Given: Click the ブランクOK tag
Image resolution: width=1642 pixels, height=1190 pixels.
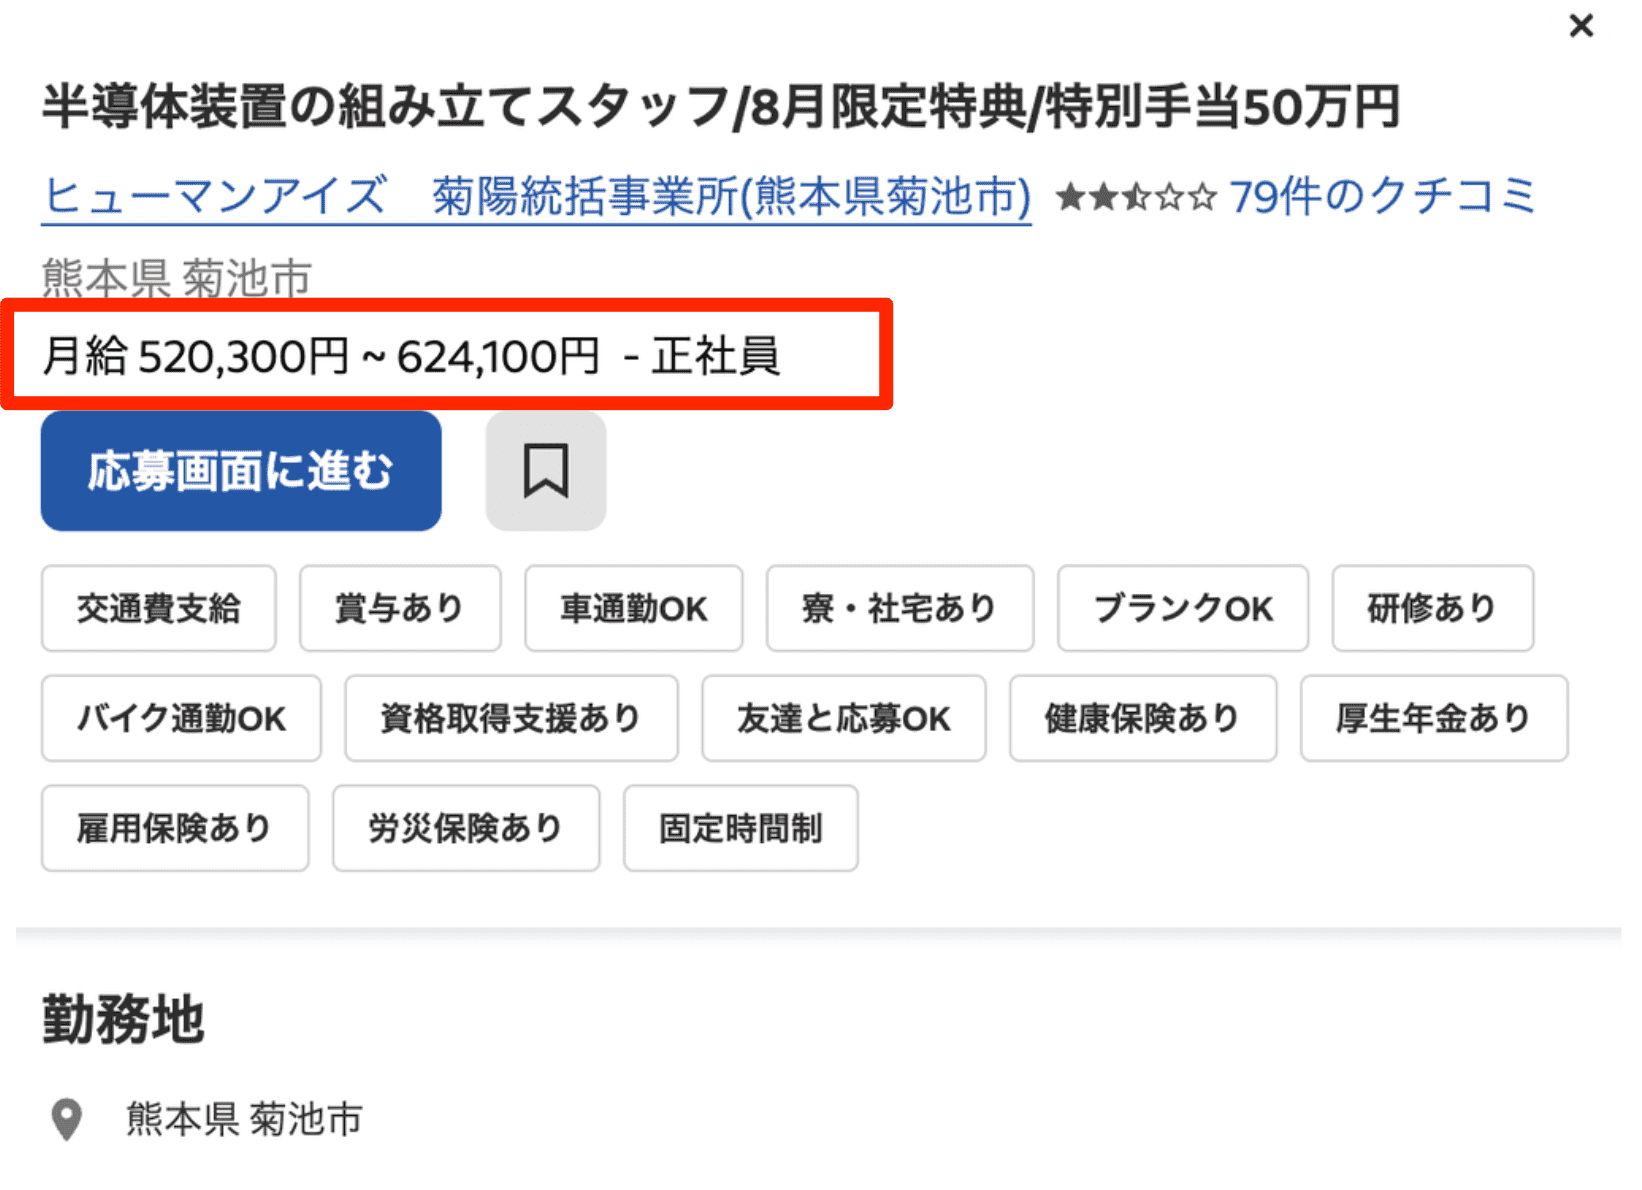Looking at the screenshot, I should coord(1182,608).
